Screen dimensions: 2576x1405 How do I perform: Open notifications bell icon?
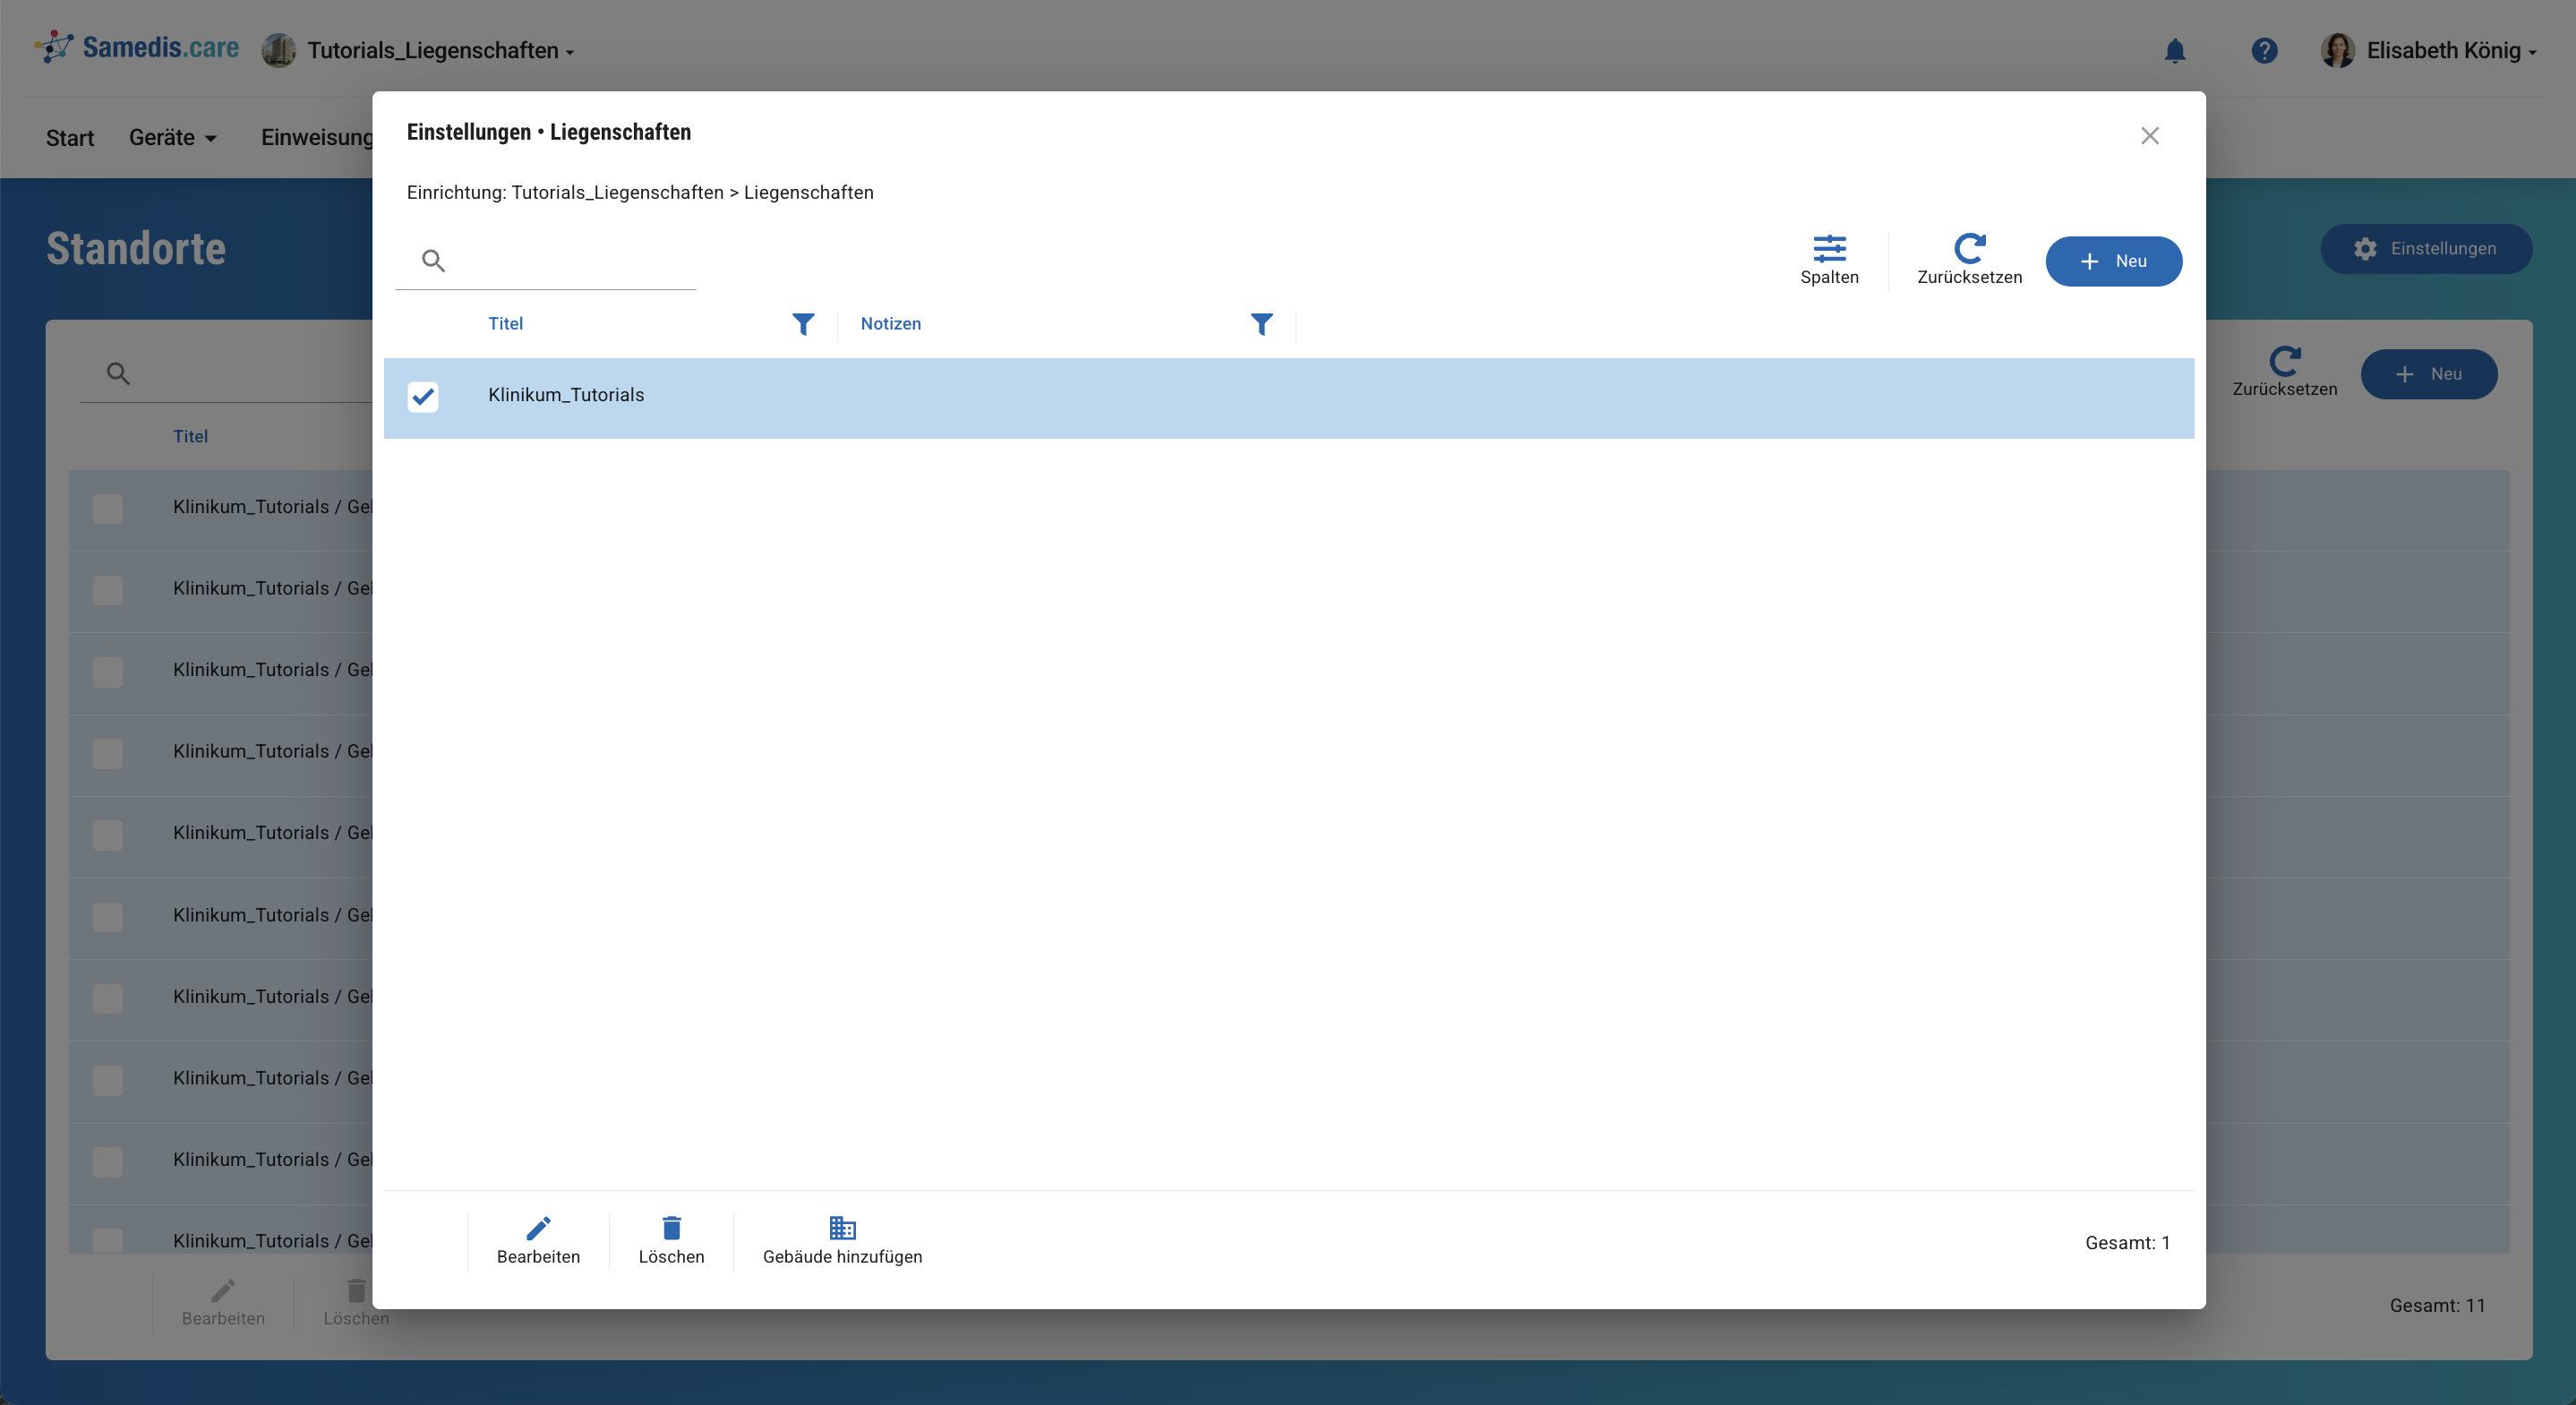(2174, 51)
